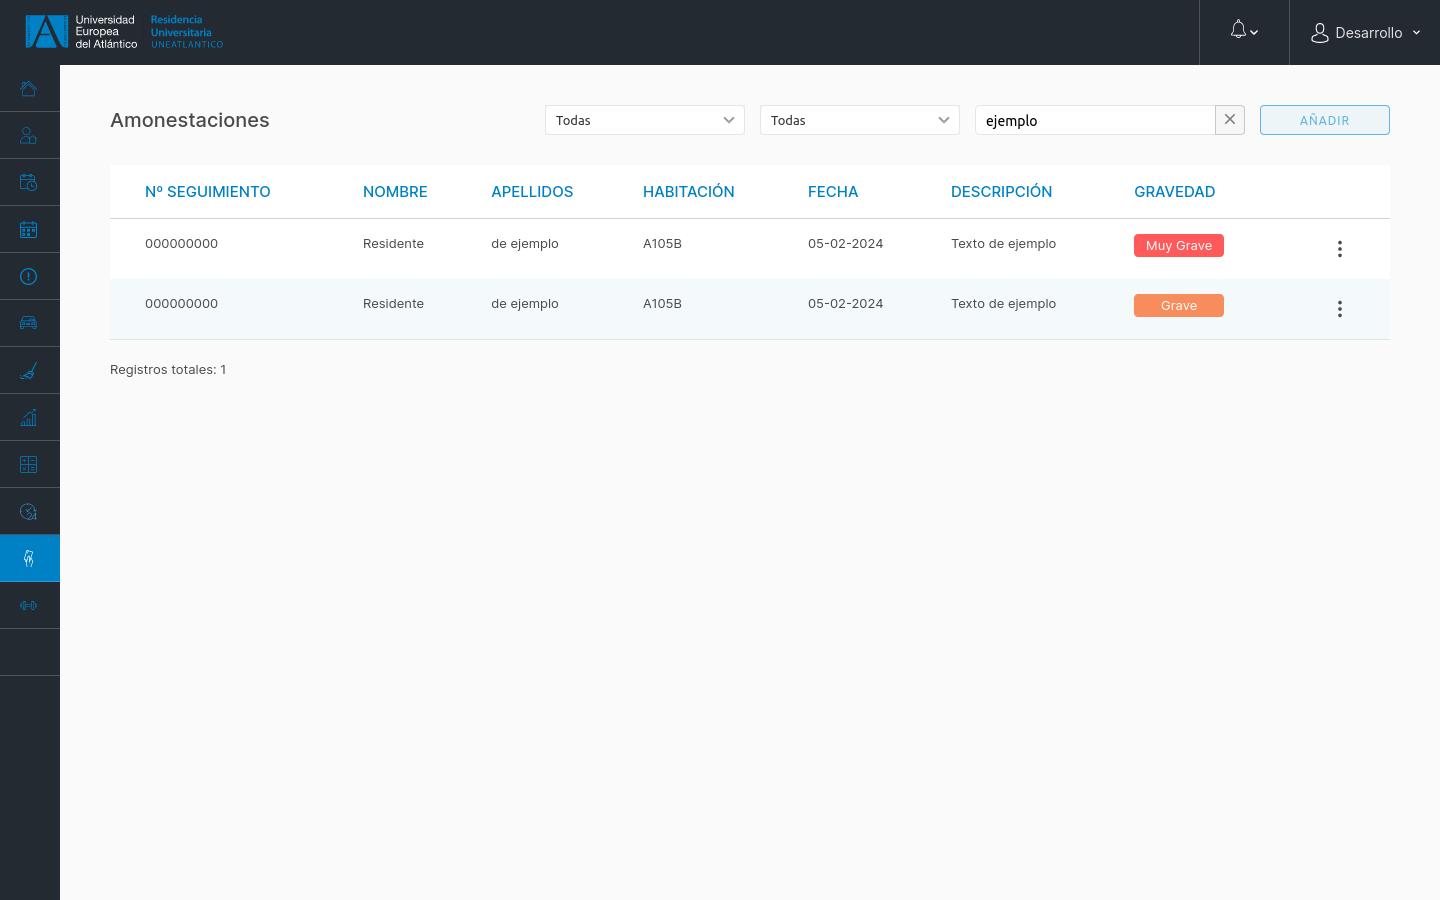Click the search field containing ejemplo
Image resolution: width=1440 pixels, height=900 pixels.
(1095, 120)
